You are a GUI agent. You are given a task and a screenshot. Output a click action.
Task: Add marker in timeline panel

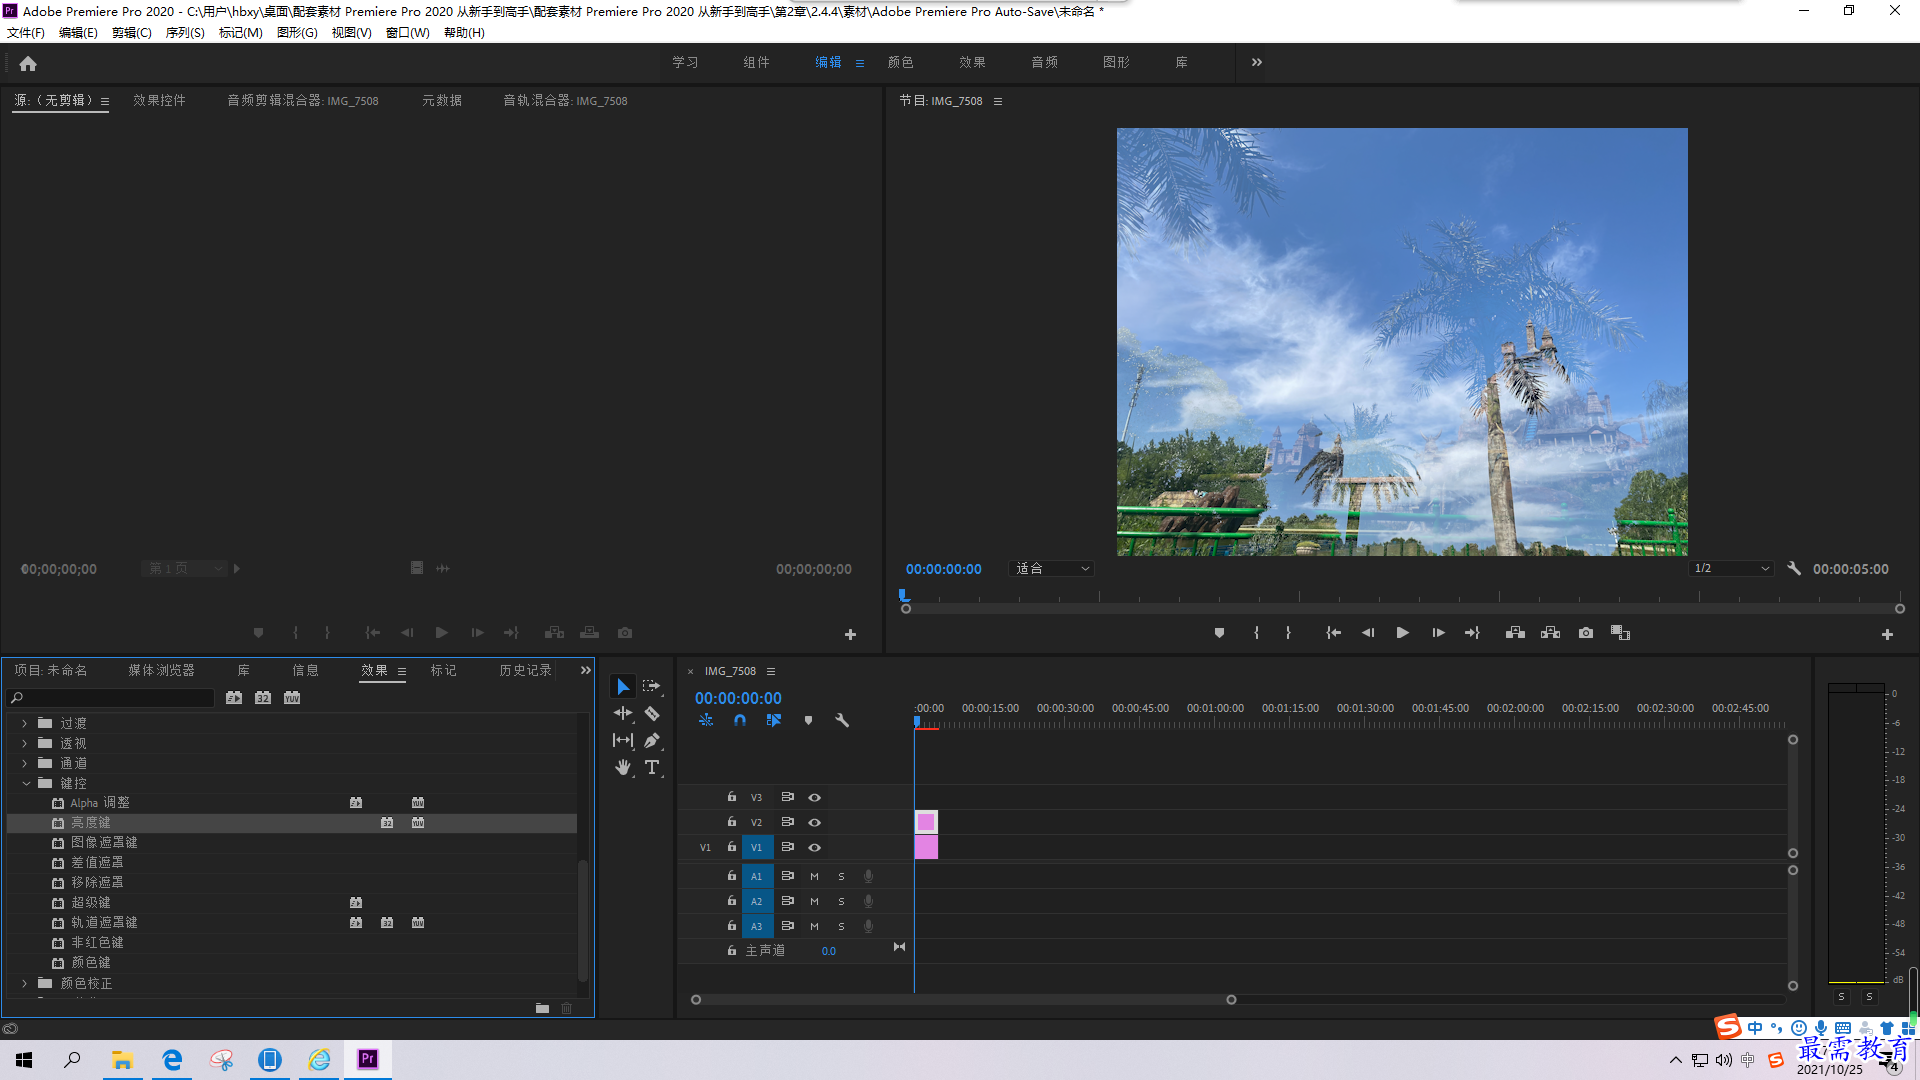808,720
